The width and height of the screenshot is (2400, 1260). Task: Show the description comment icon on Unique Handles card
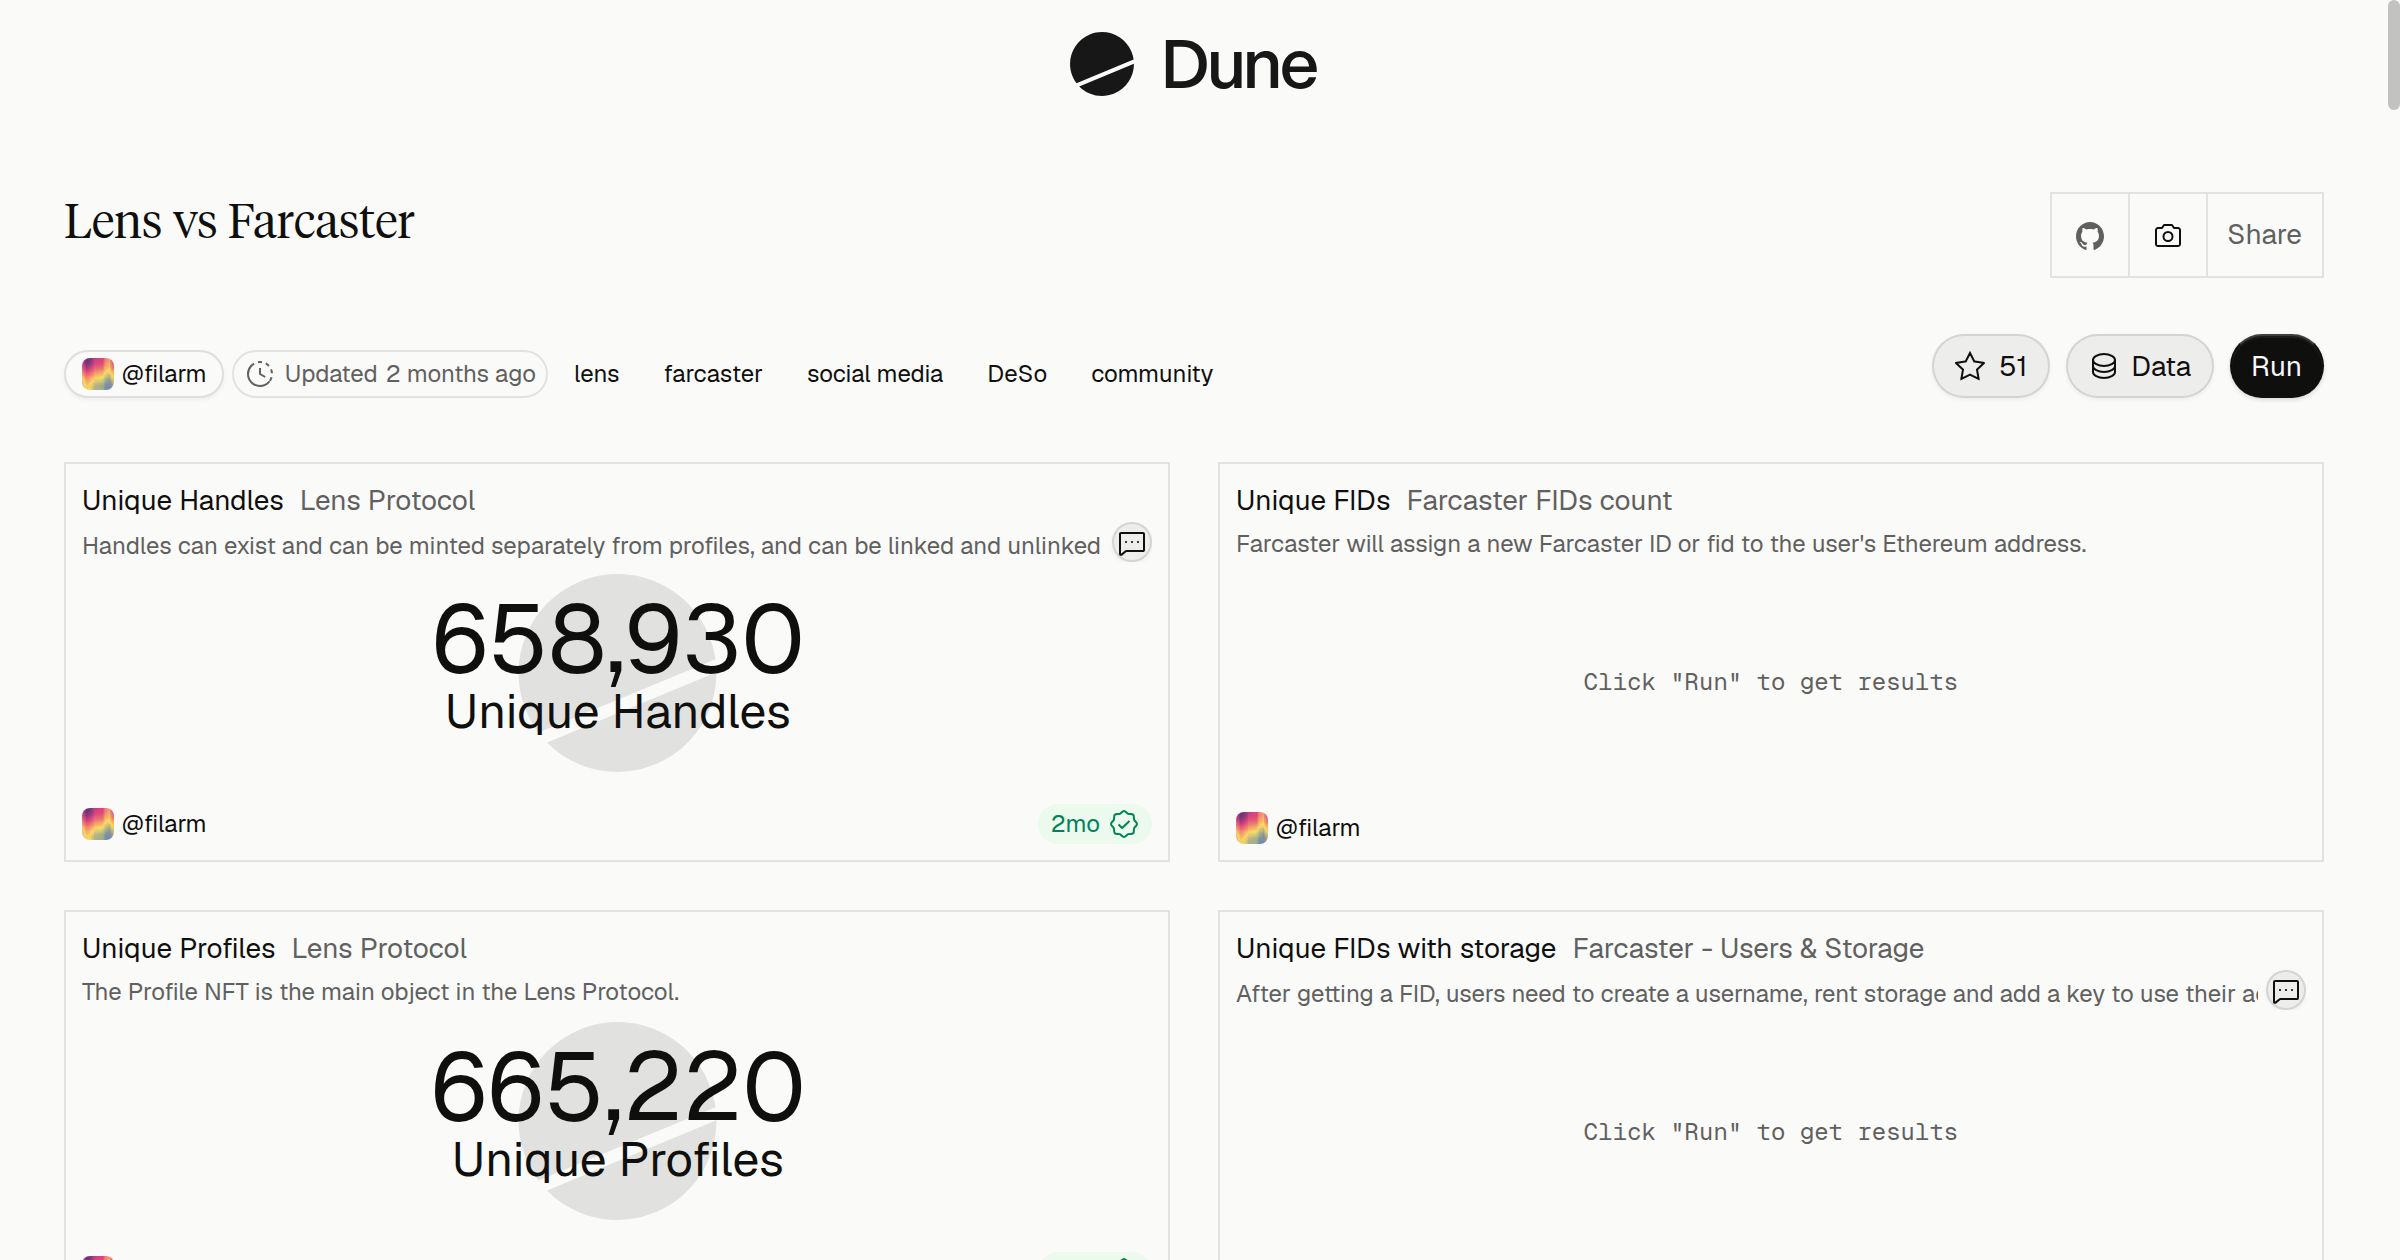click(x=1132, y=543)
